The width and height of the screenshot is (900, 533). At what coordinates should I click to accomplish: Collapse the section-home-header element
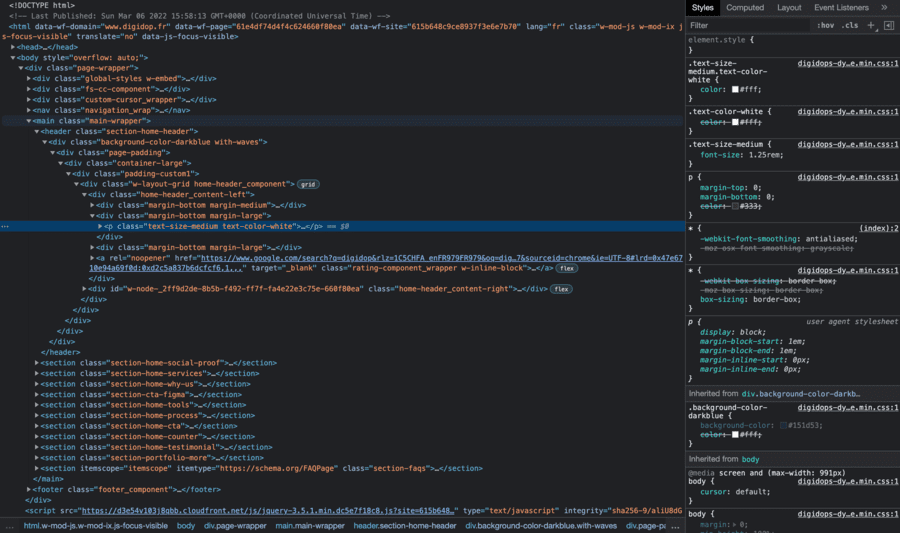tap(37, 131)
